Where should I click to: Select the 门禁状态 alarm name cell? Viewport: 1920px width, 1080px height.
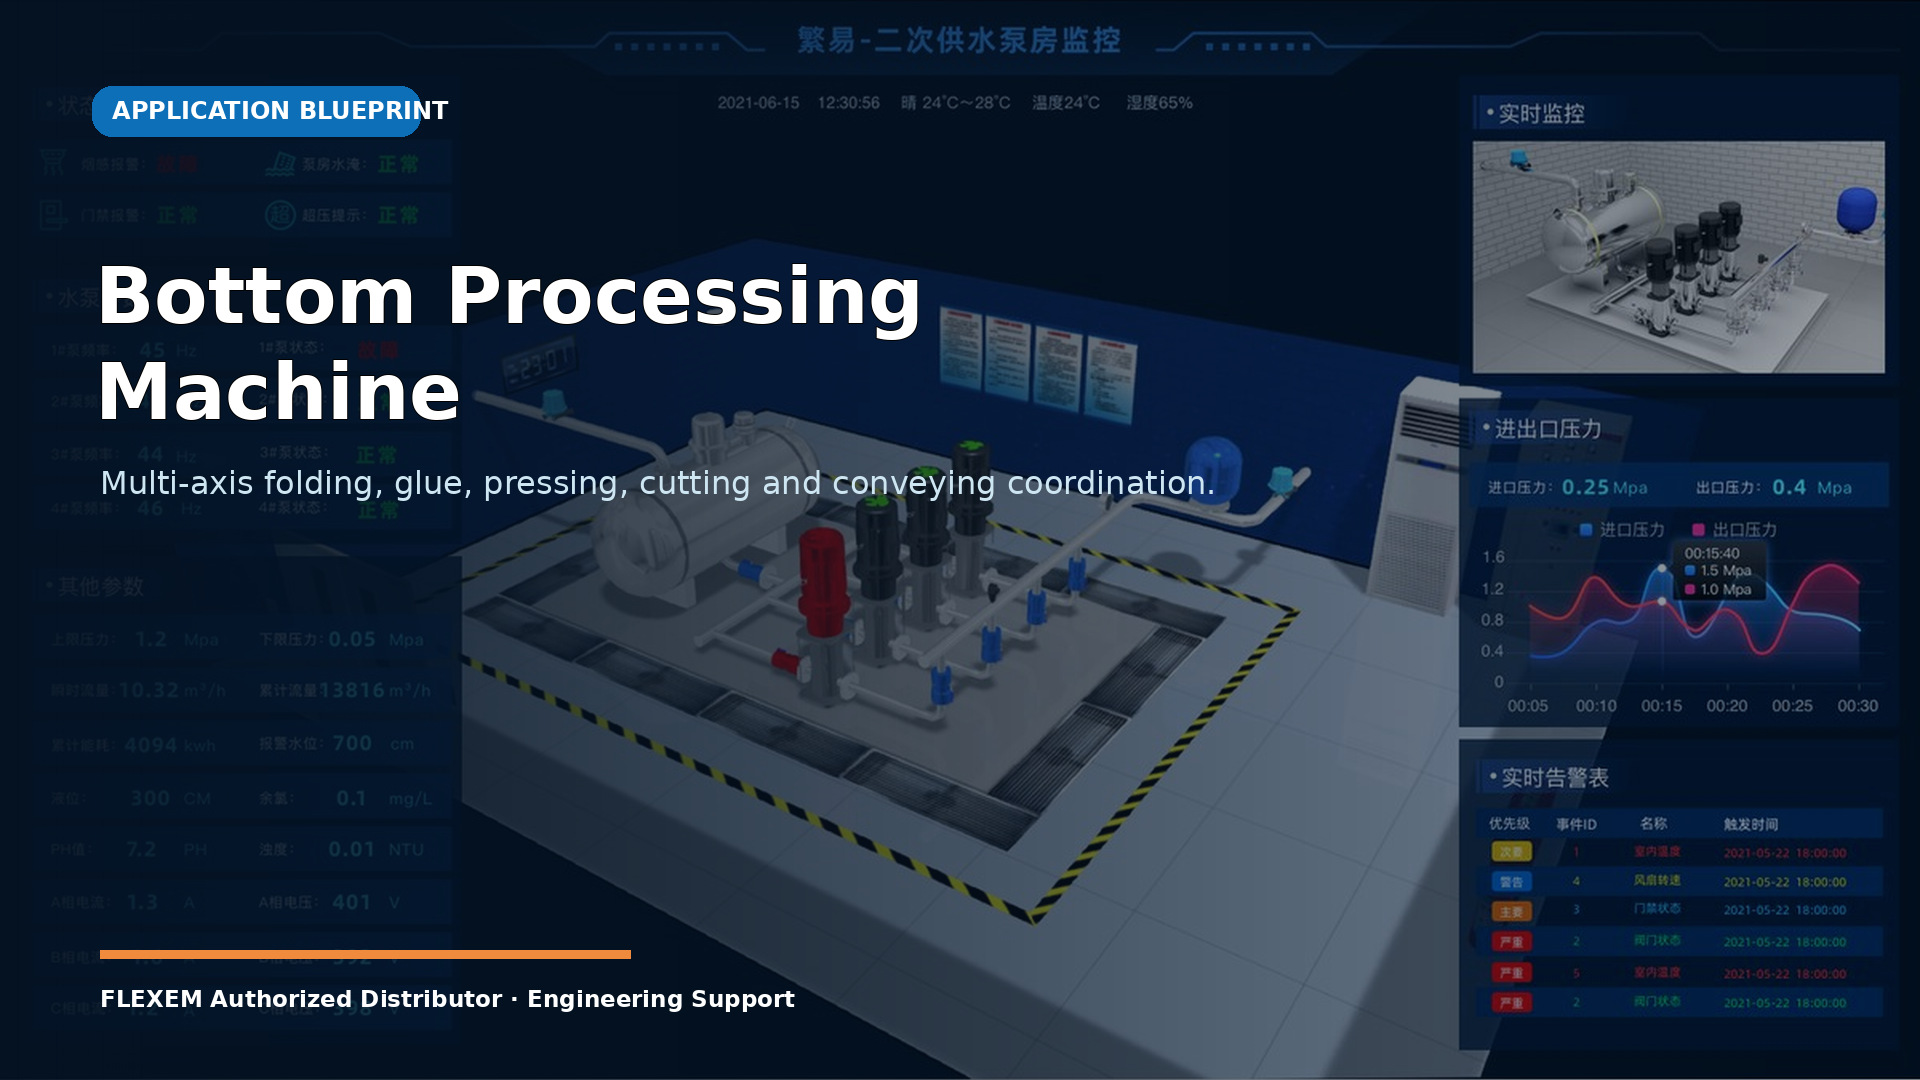1657,909
